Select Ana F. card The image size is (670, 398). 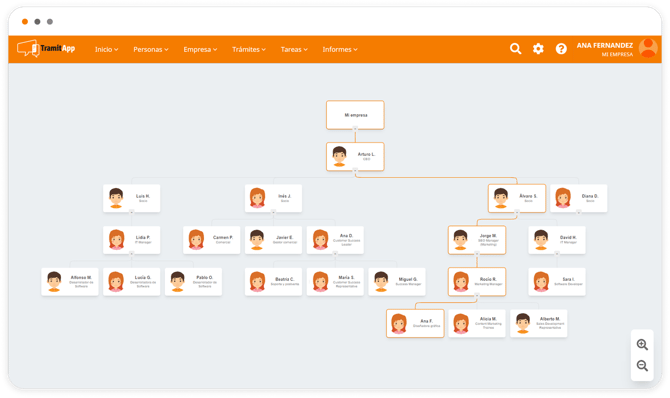(415, 324)
